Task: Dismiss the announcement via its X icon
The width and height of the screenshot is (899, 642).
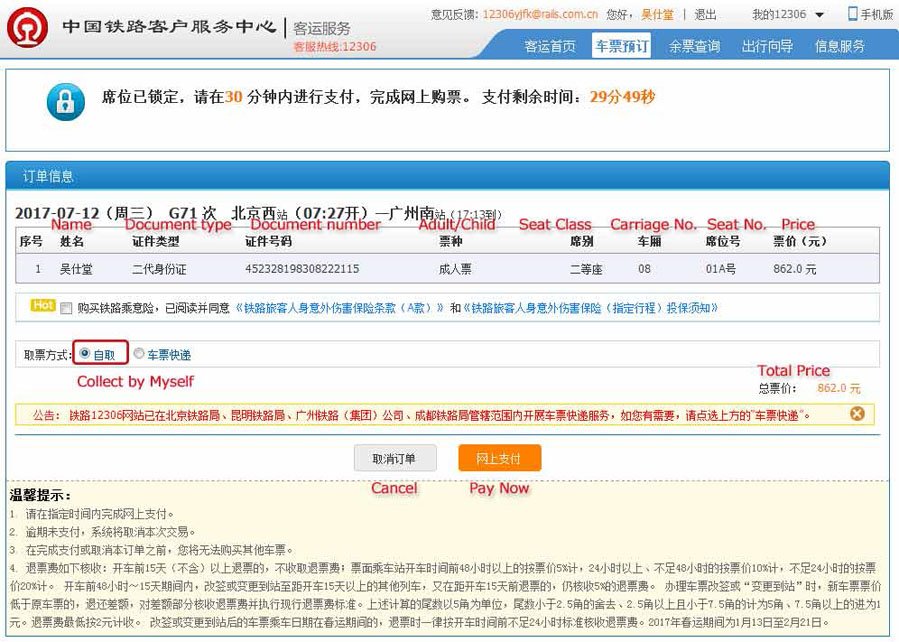Action: [857, 413]
